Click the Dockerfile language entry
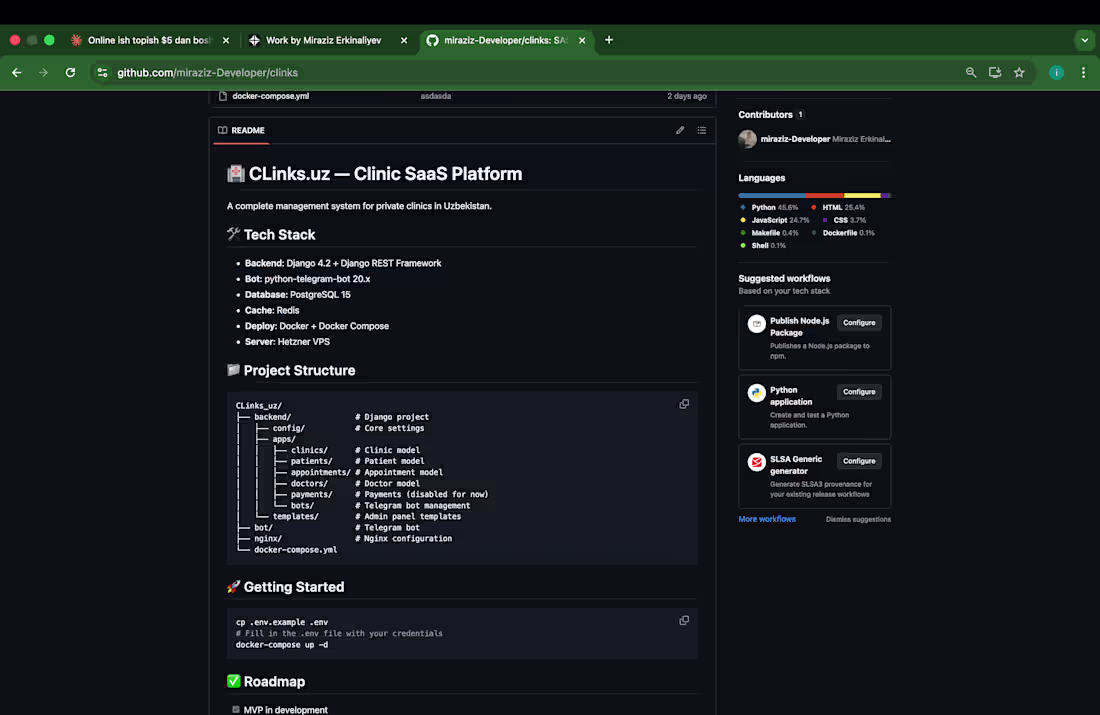This screenshot has height=715, width=1100. (x=843, y=232)
